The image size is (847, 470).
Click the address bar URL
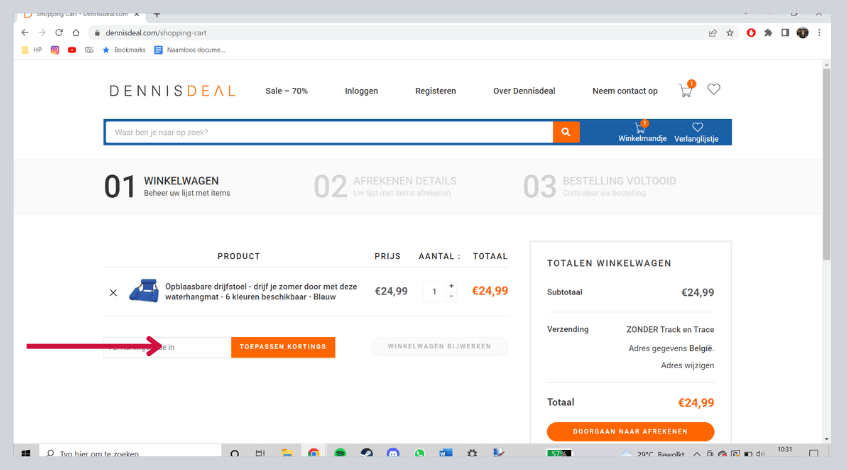[156, 33]
